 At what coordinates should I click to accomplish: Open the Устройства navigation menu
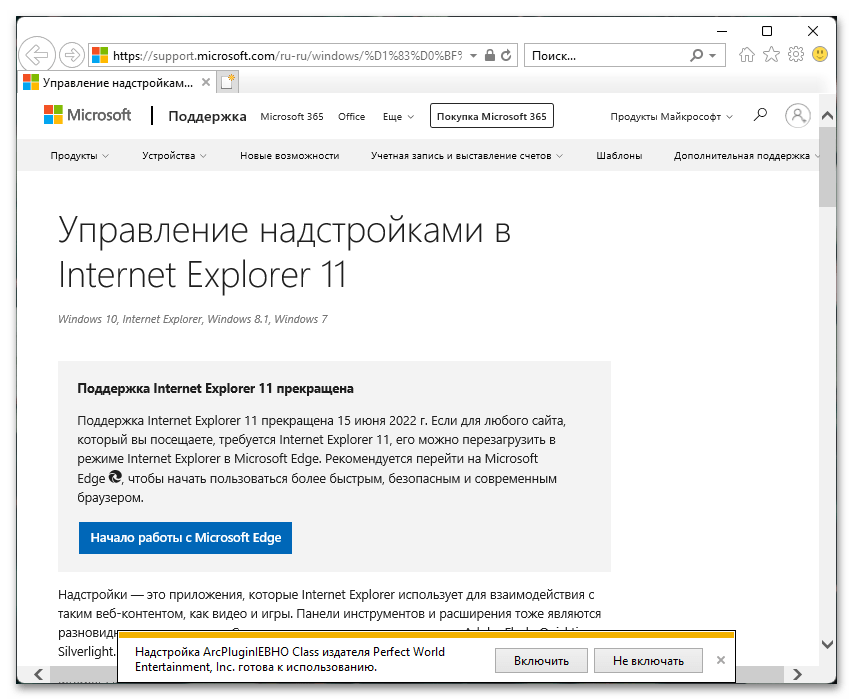click(174, 156)
